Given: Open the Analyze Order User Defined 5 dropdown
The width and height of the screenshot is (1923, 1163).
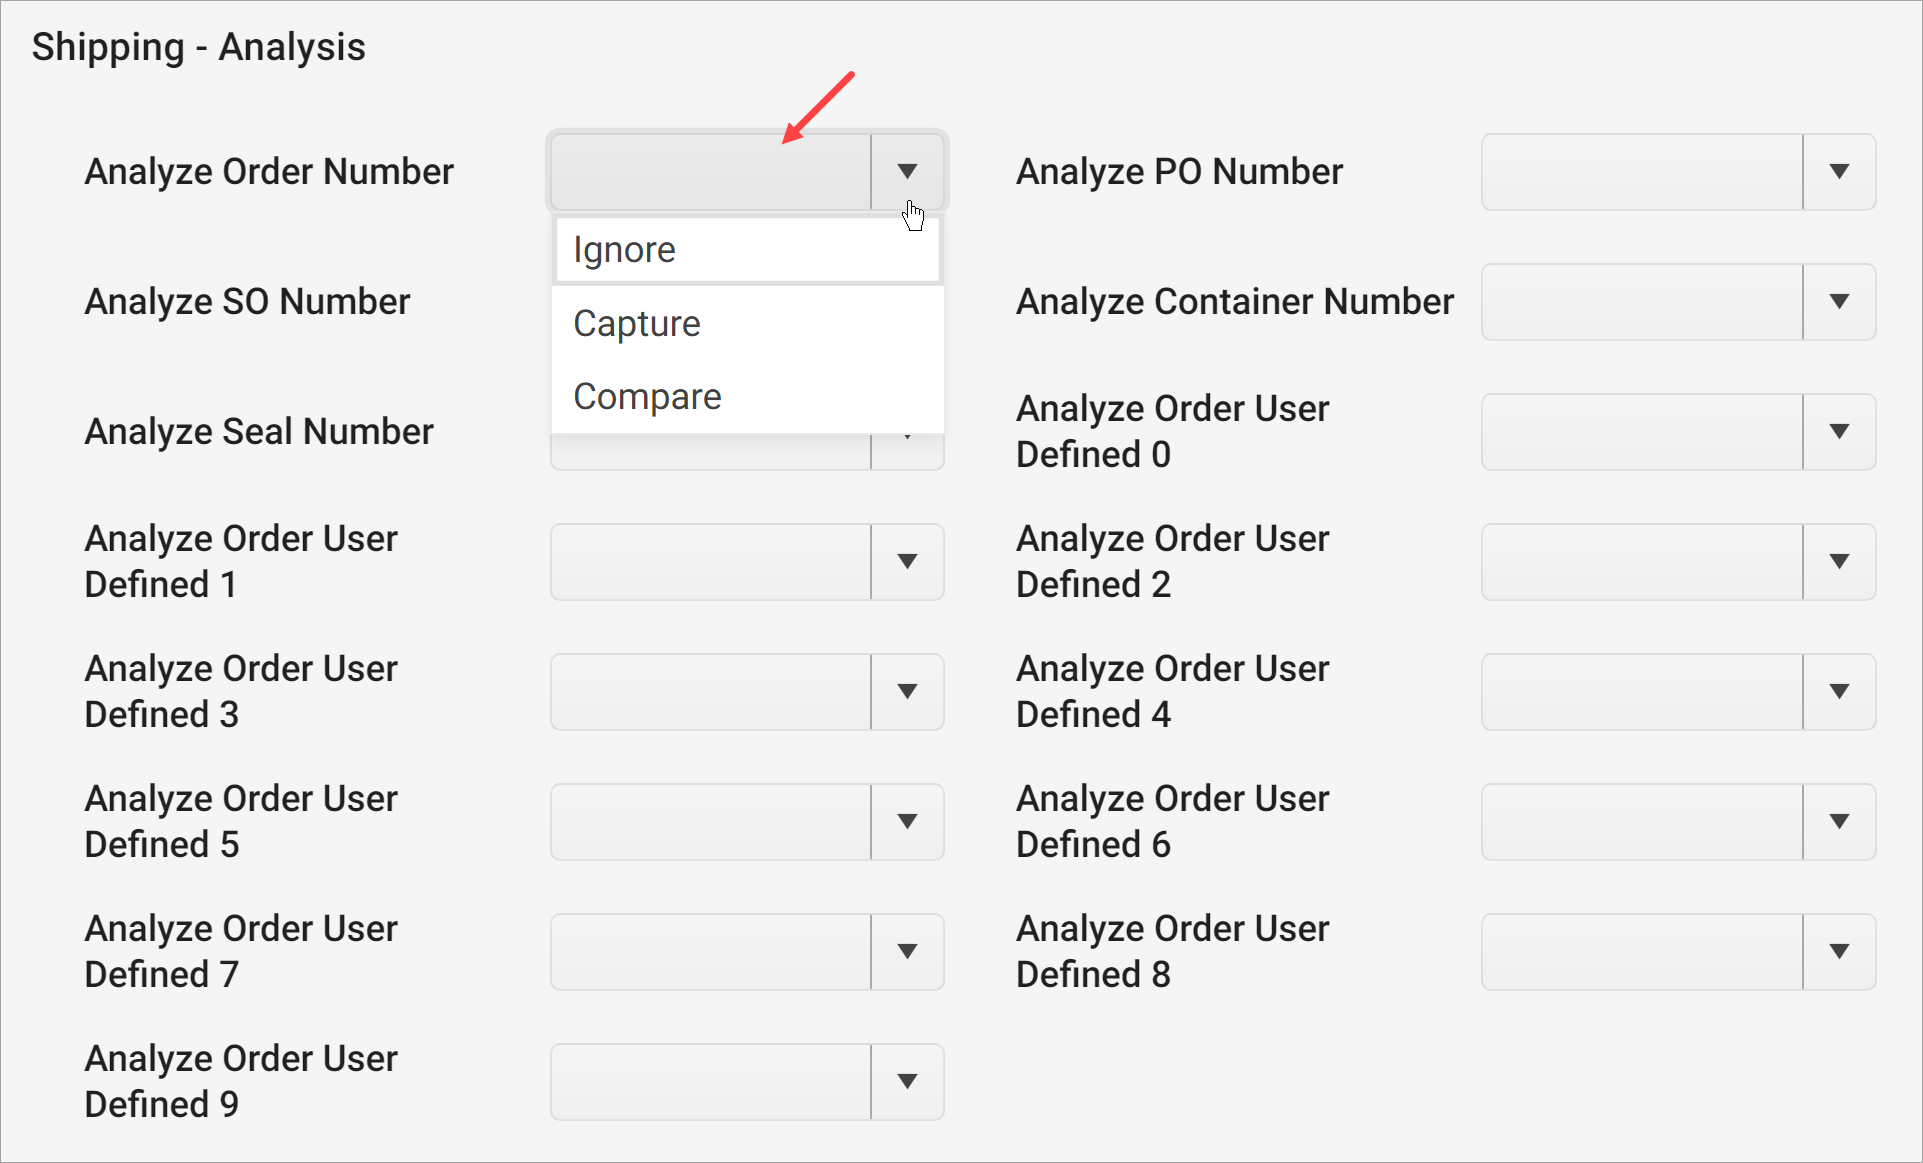Looking at the screenshot, I should [x=907, y=821].
